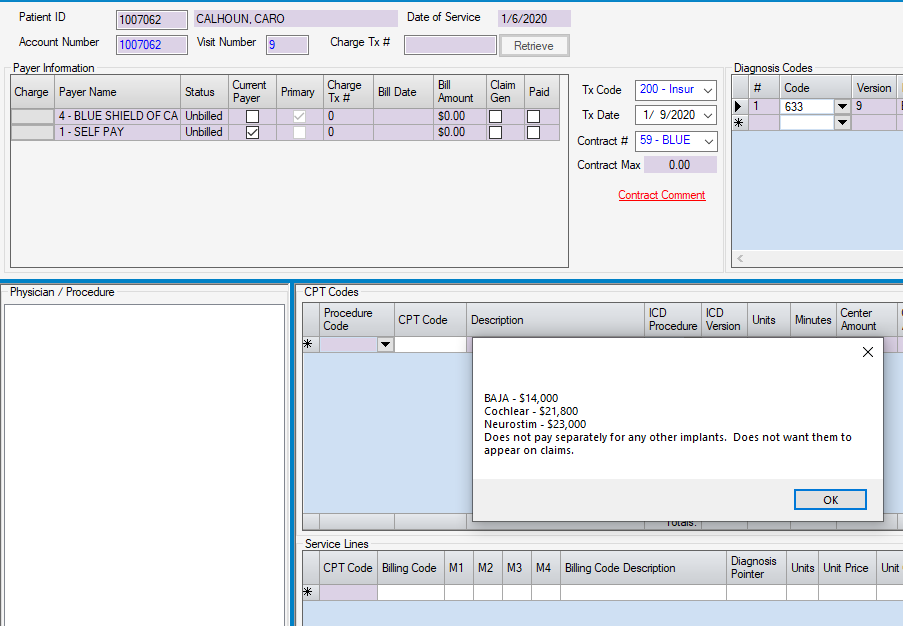The height and width of the screenshot is (626, 903).
Task: Expand the Procedure Code dropdown in CPT Codes
Action: pos(385,345)
